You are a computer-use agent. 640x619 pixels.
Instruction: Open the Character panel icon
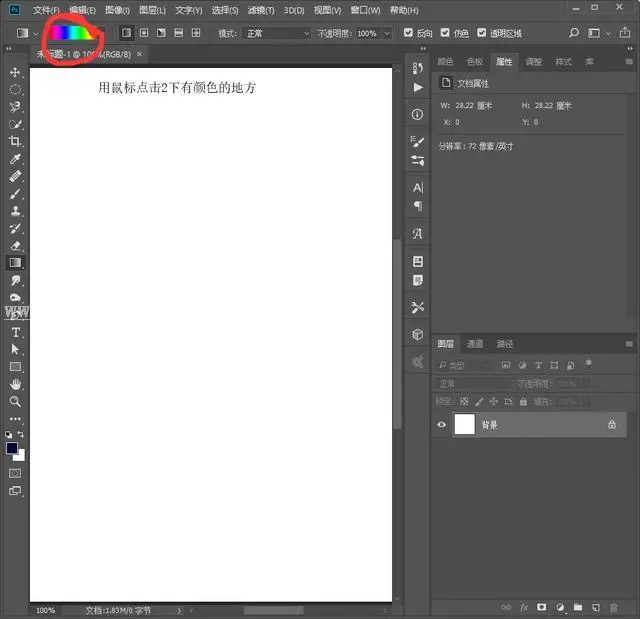pyautogui.click(x=418, y=188)
